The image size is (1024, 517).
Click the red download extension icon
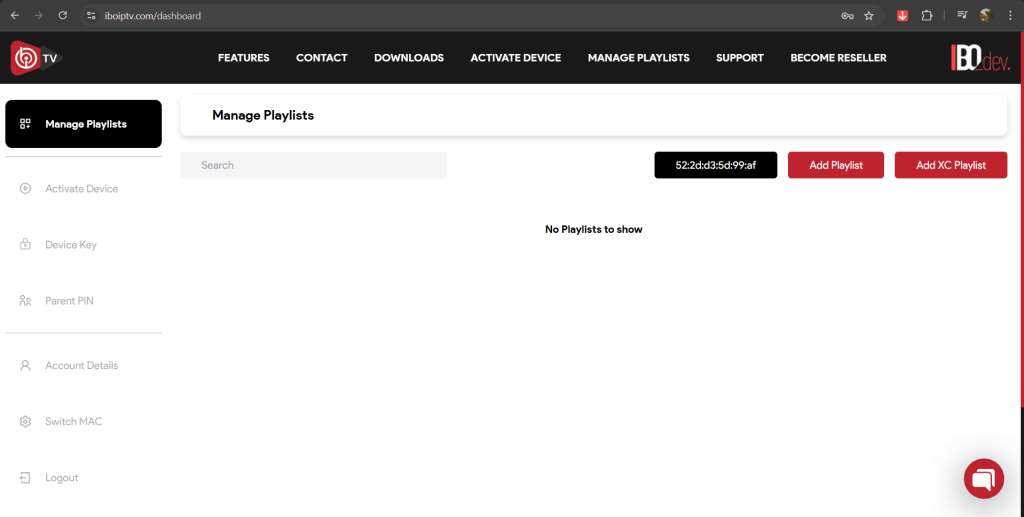tap(902, 16)
